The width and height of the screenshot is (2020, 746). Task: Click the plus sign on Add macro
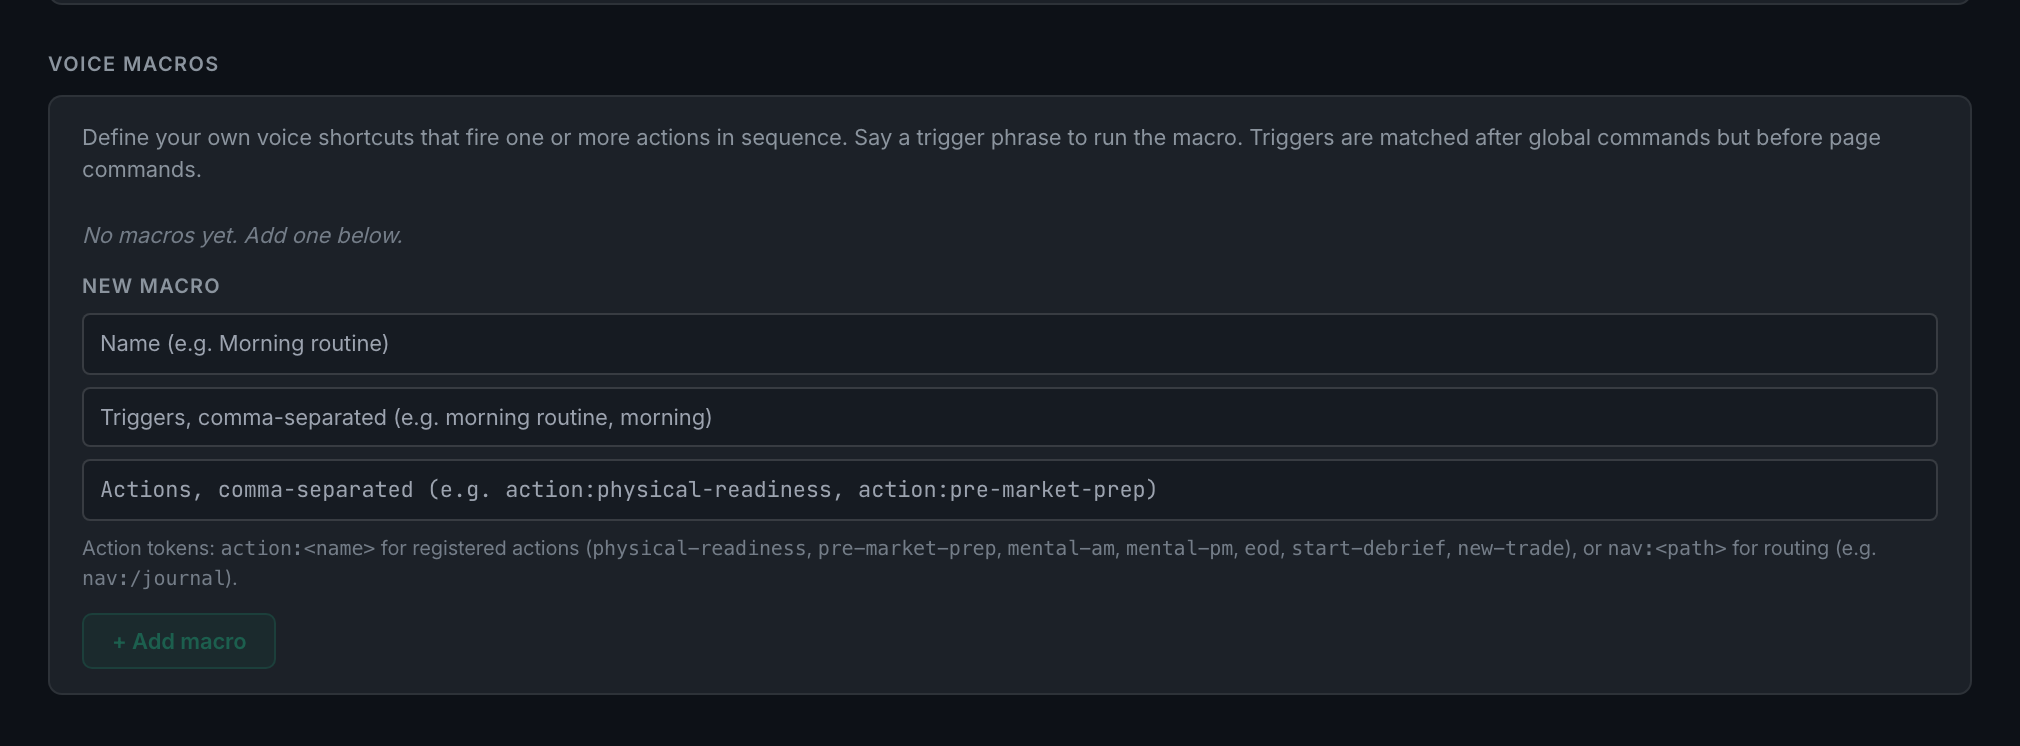click(x=119, y=642)
